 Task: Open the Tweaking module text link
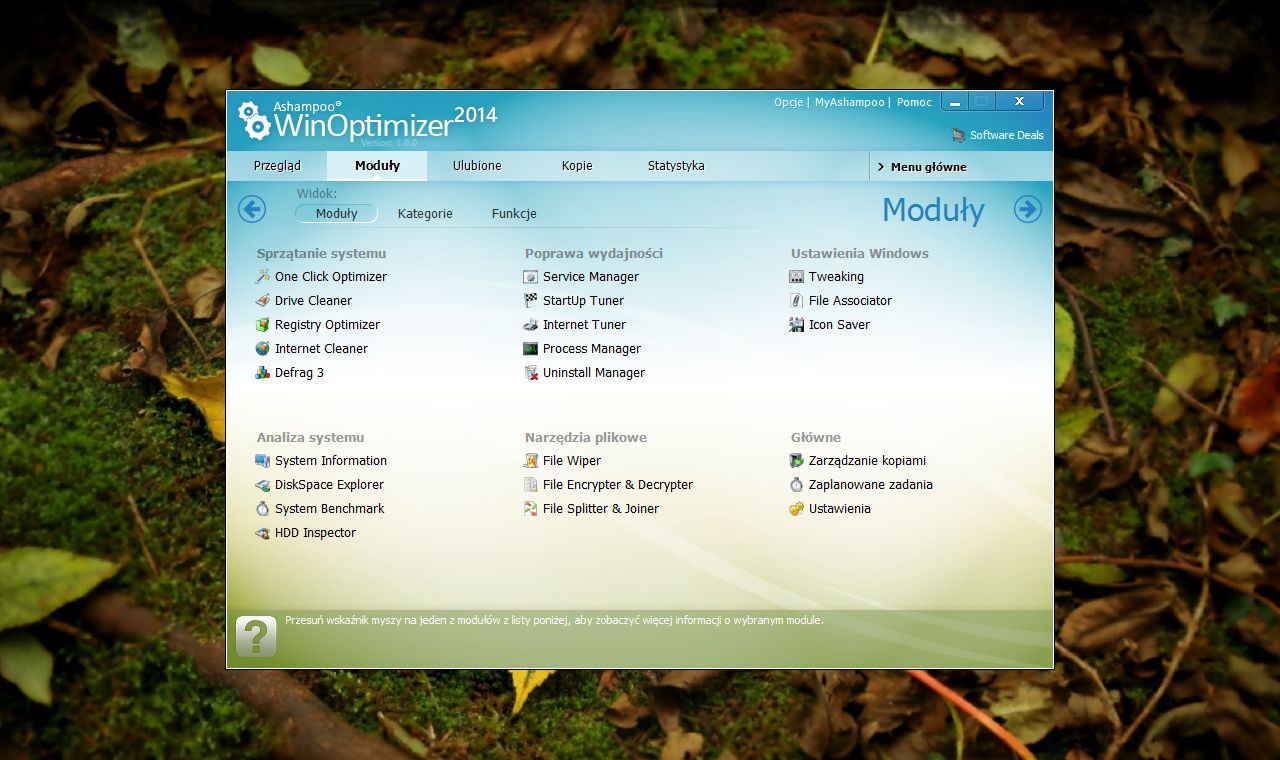click(836, 277)
